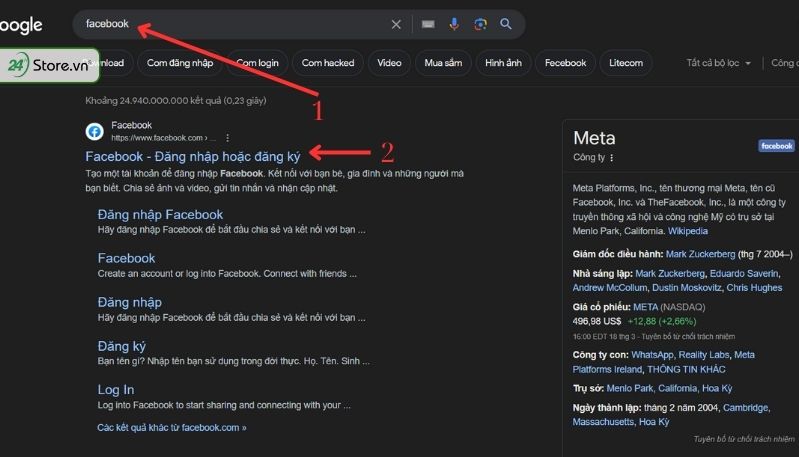Open the WhatsApp subsidiary link
The width and height of the screenshot is (799, 457).
(x=652, y=355)
